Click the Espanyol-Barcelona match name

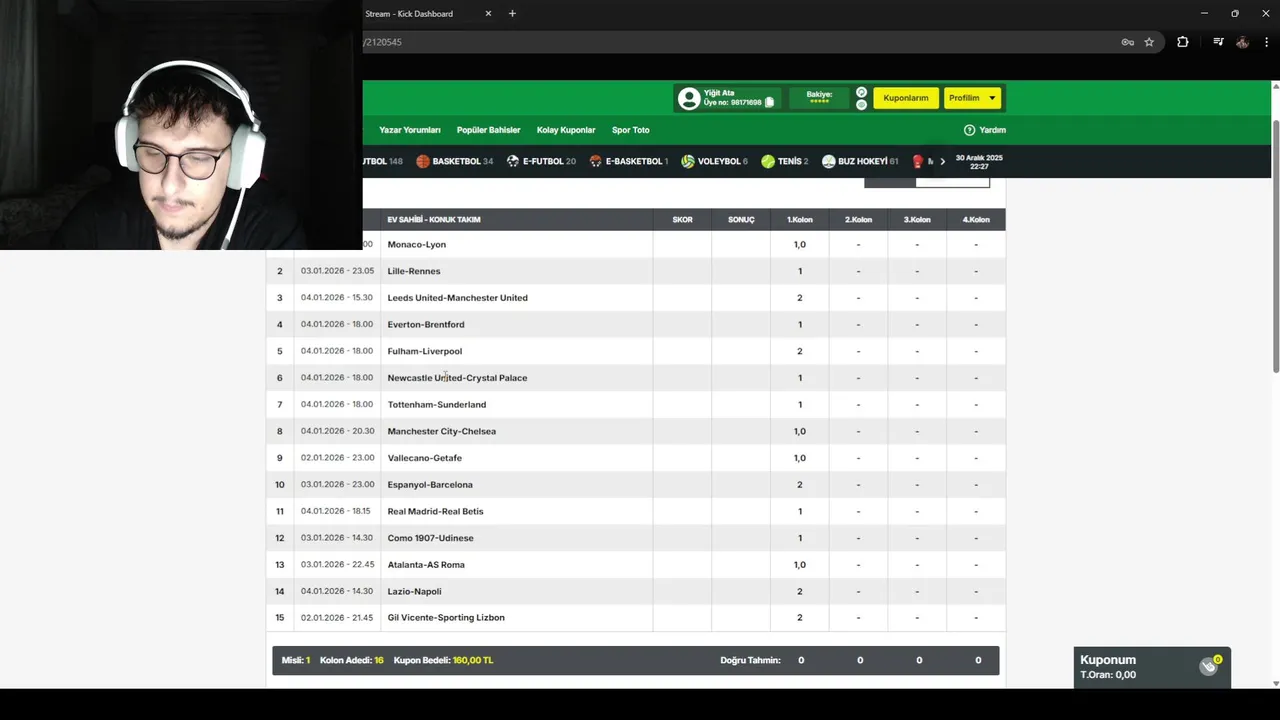click(430, 484)
